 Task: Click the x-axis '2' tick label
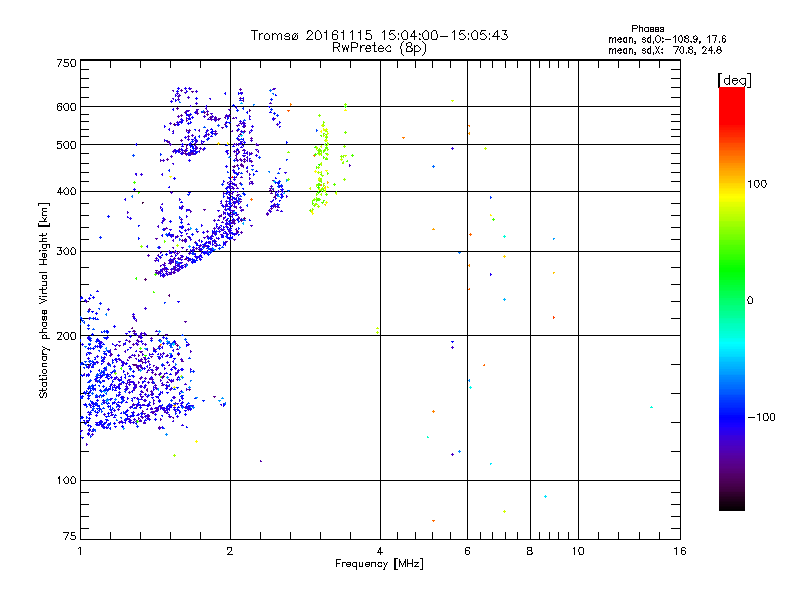pos(230,551)
